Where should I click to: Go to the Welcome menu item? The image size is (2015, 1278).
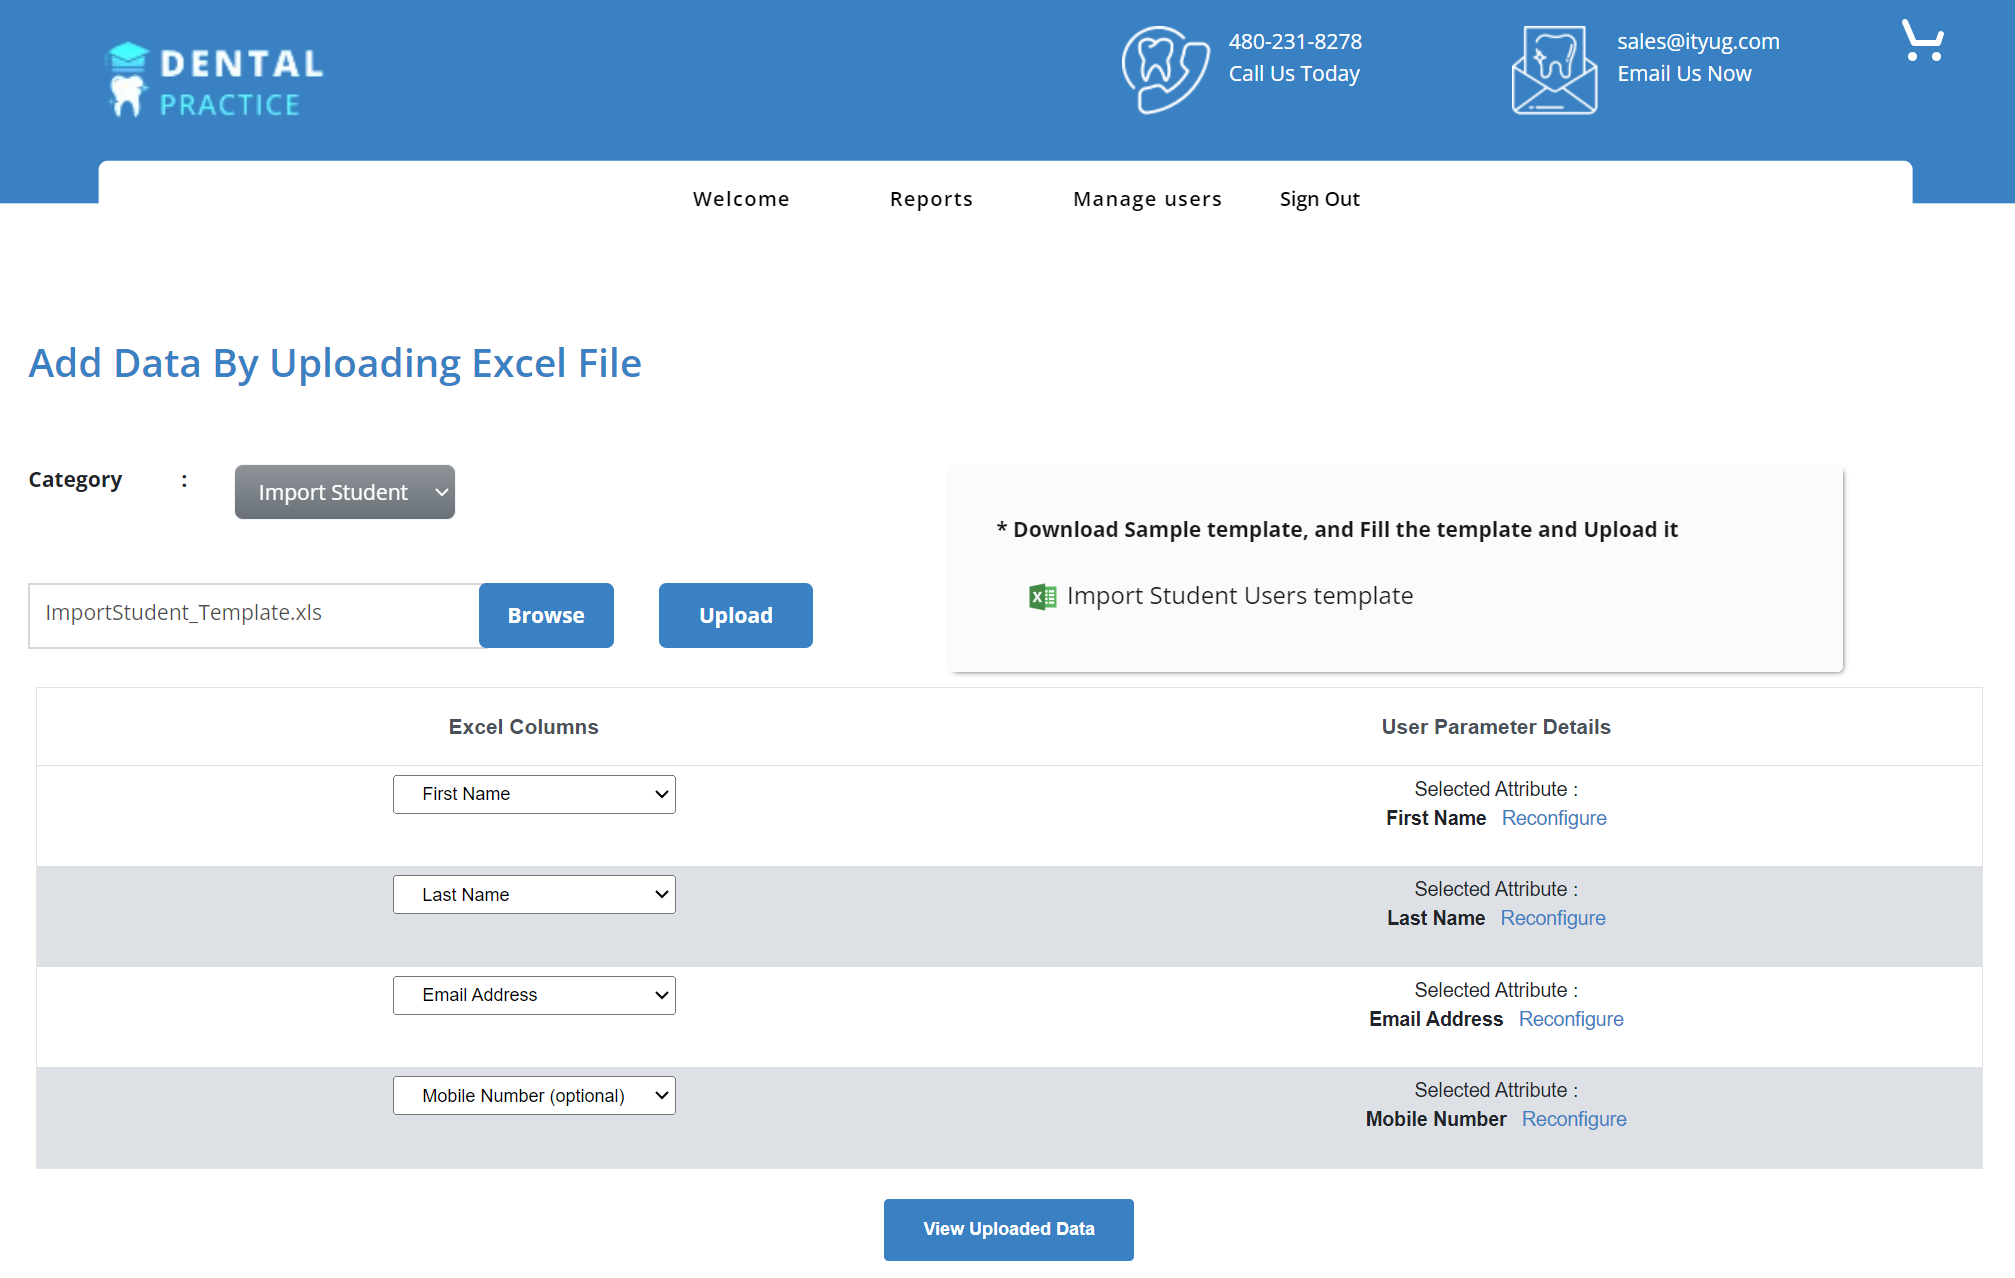741,199
